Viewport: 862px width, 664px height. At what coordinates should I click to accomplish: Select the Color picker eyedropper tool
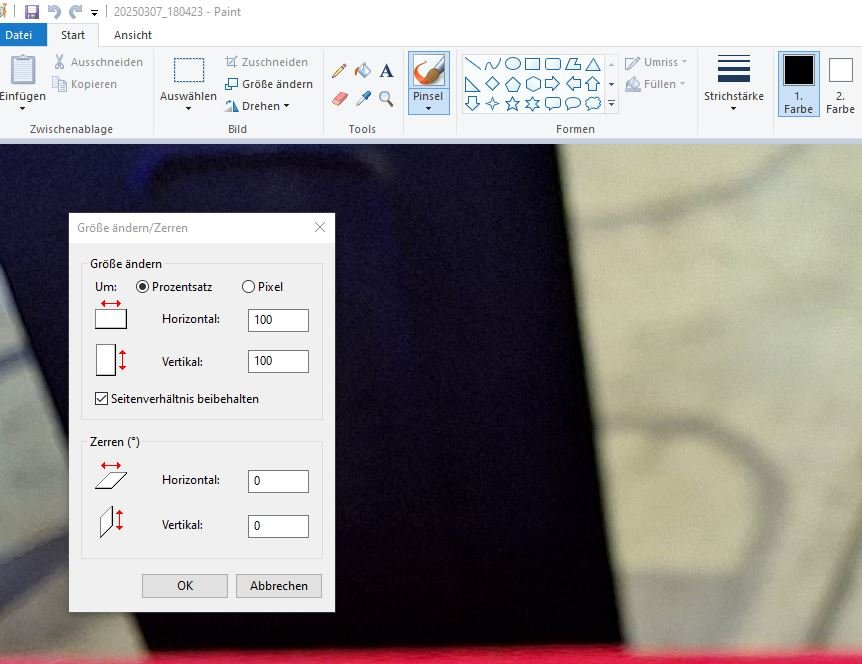[x=363, y=99]
